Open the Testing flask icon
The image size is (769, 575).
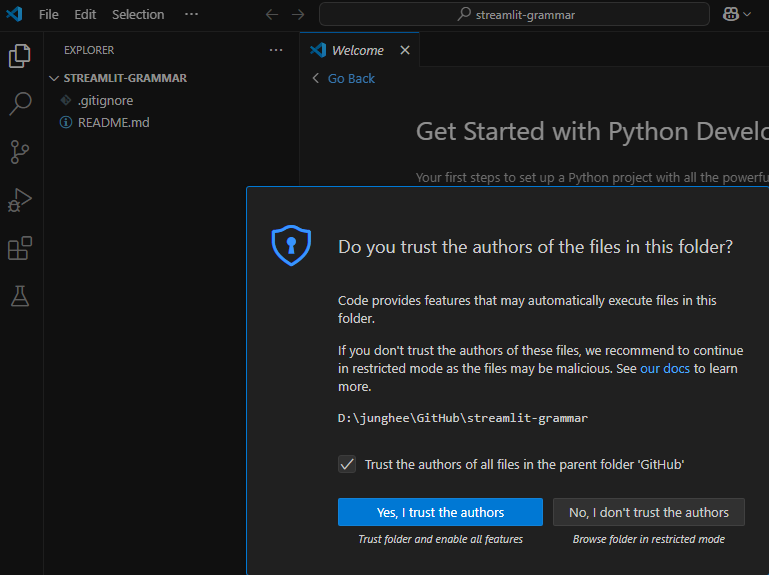[20, 296]
